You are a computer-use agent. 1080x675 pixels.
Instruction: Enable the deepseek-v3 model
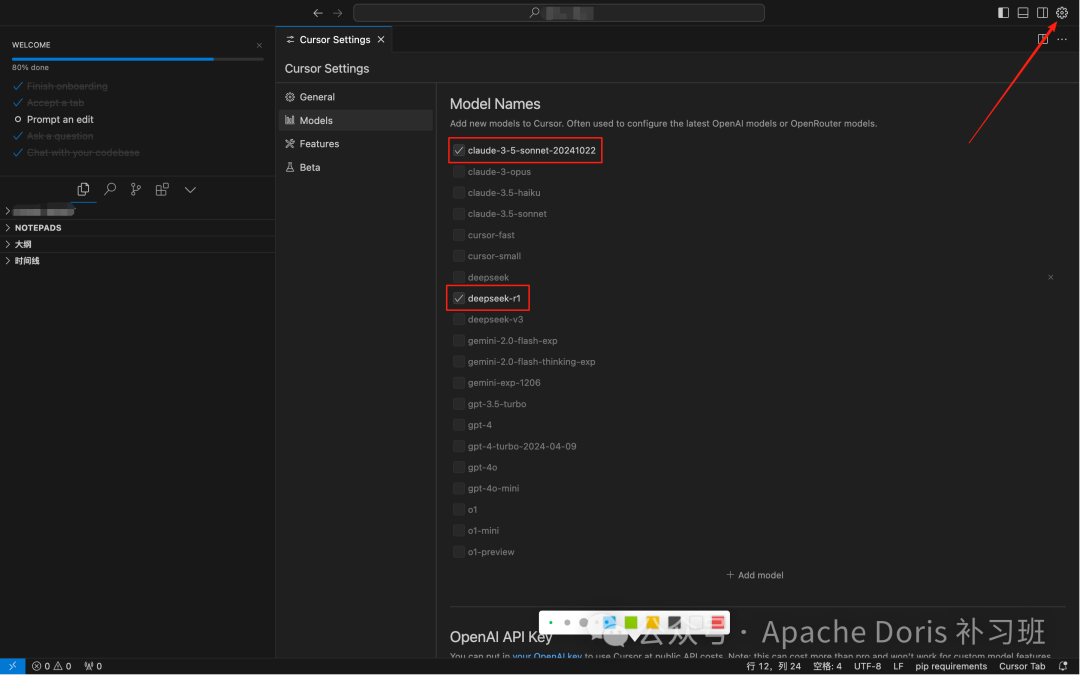click(x=459, y=320)
